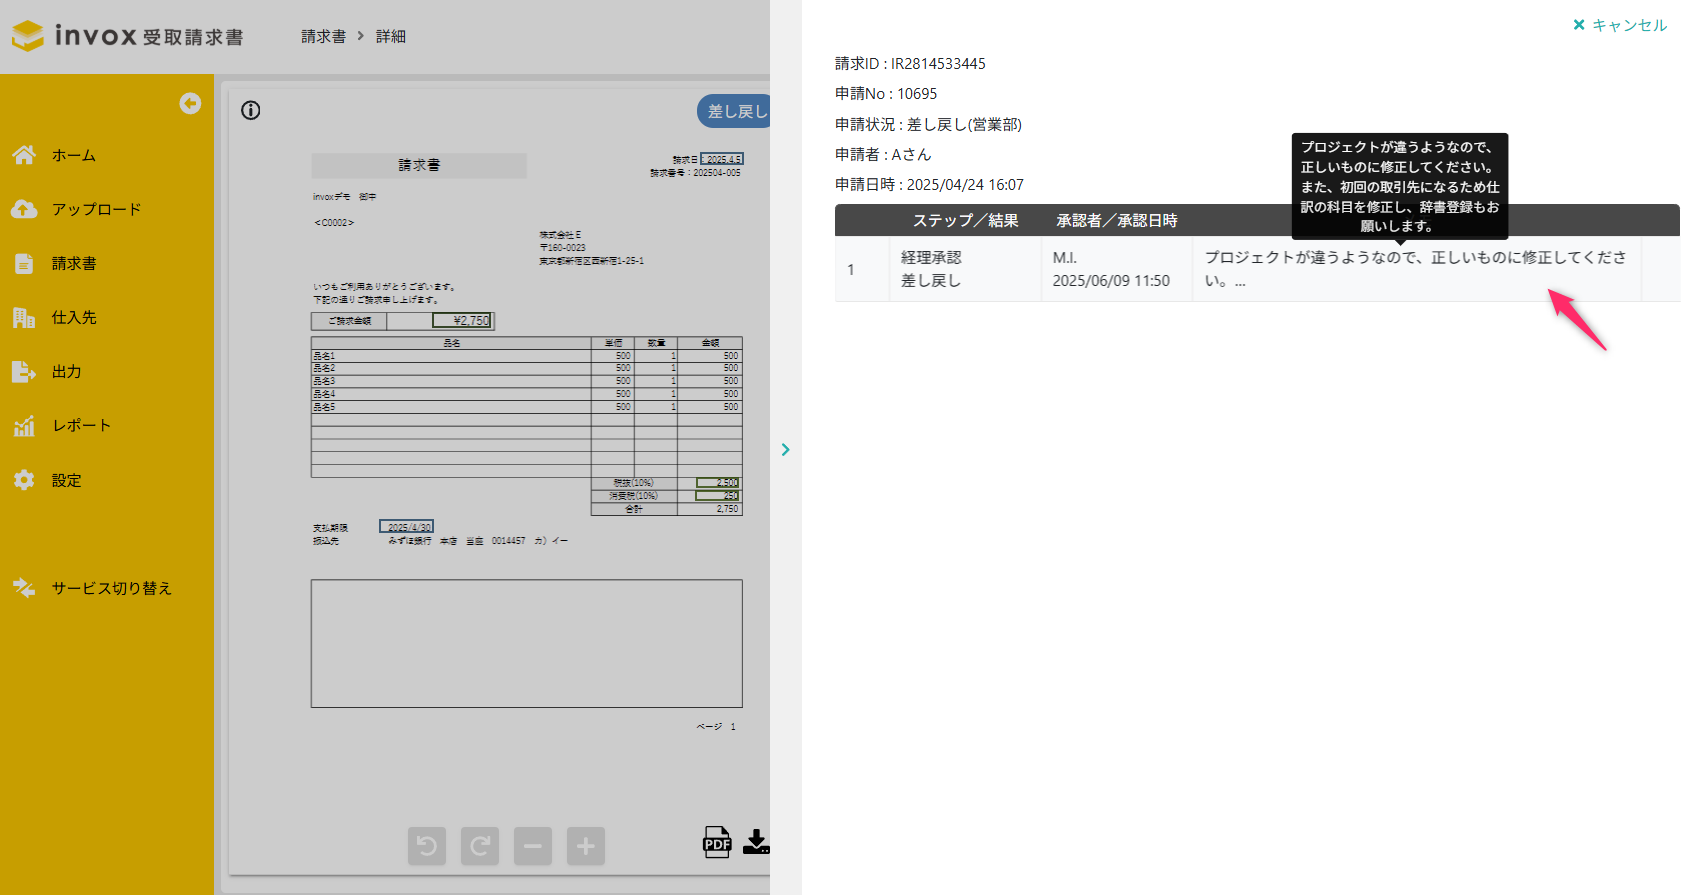Click キャンセル to close the panel

coord(1620,25)
